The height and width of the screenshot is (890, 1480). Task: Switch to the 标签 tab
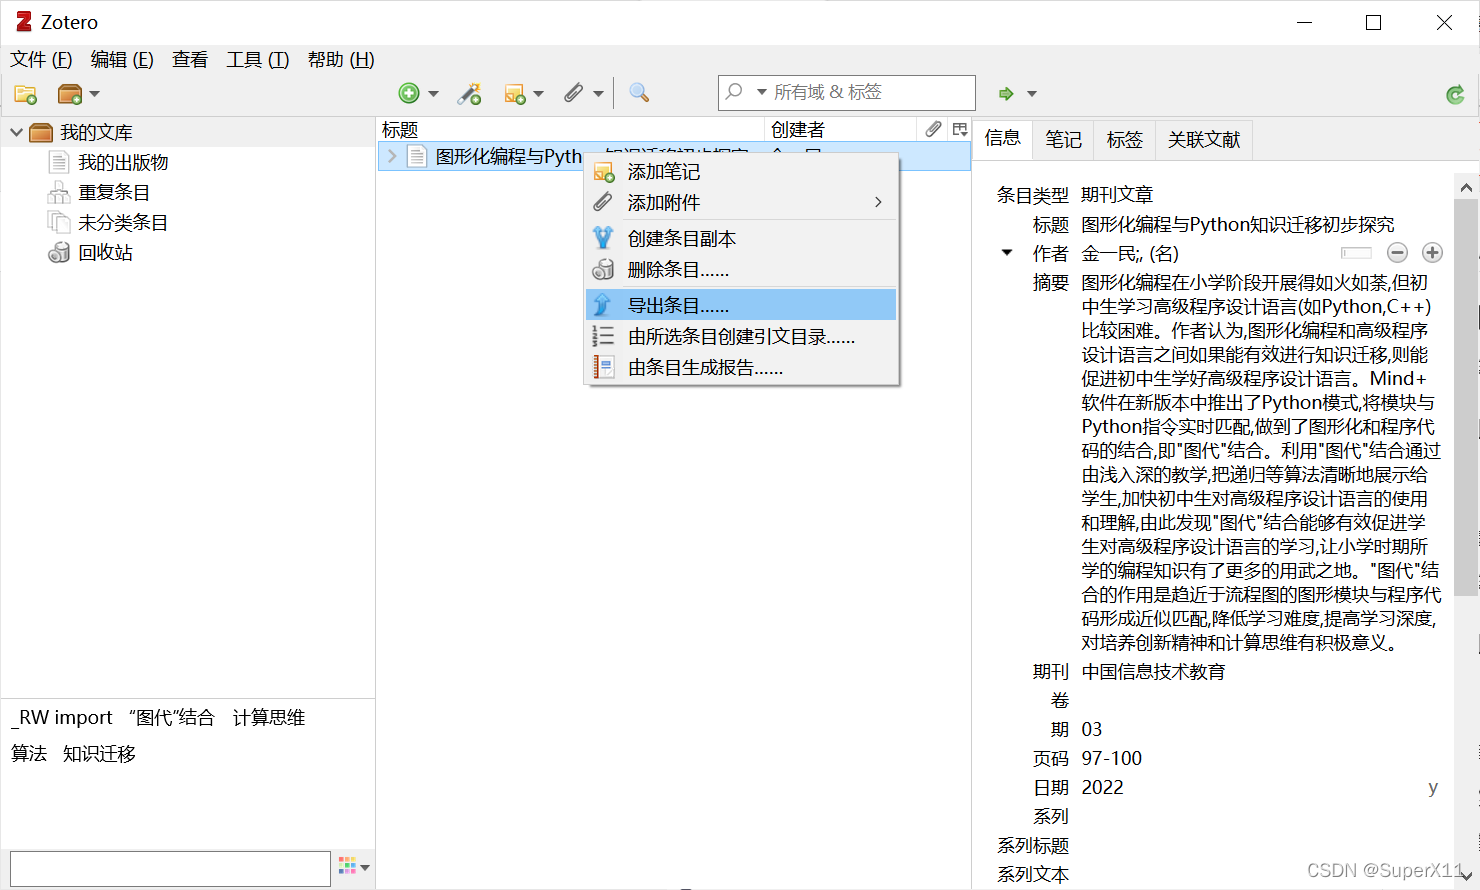pos(1125,139)
